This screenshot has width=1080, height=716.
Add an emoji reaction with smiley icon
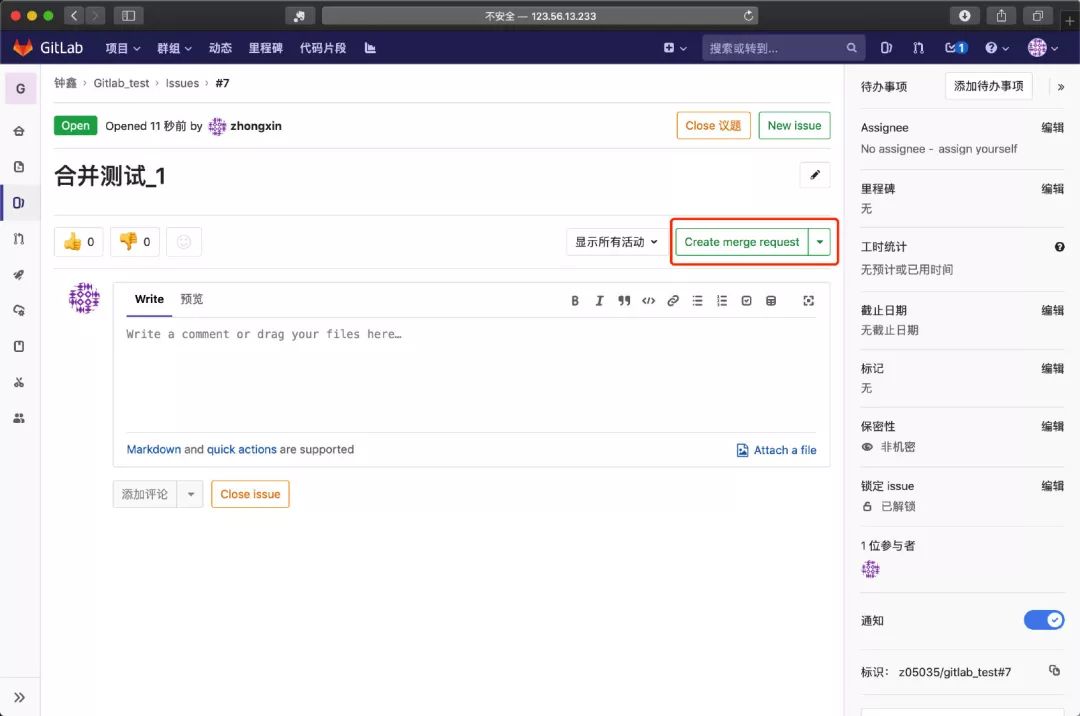[x=184, y=242]
